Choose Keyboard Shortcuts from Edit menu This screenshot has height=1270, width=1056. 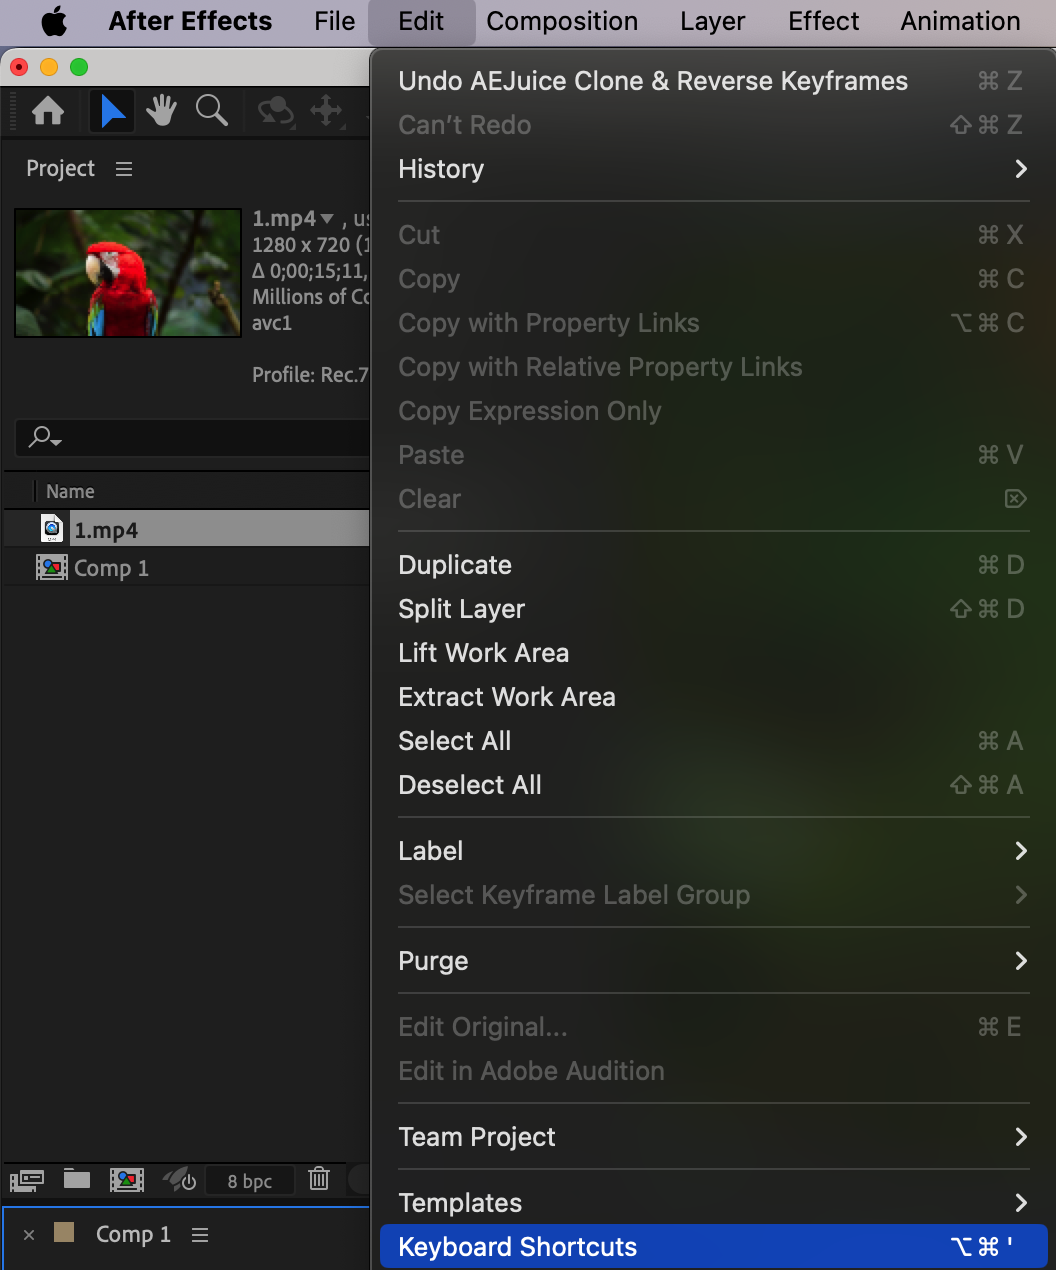(x=517, y=1247)
